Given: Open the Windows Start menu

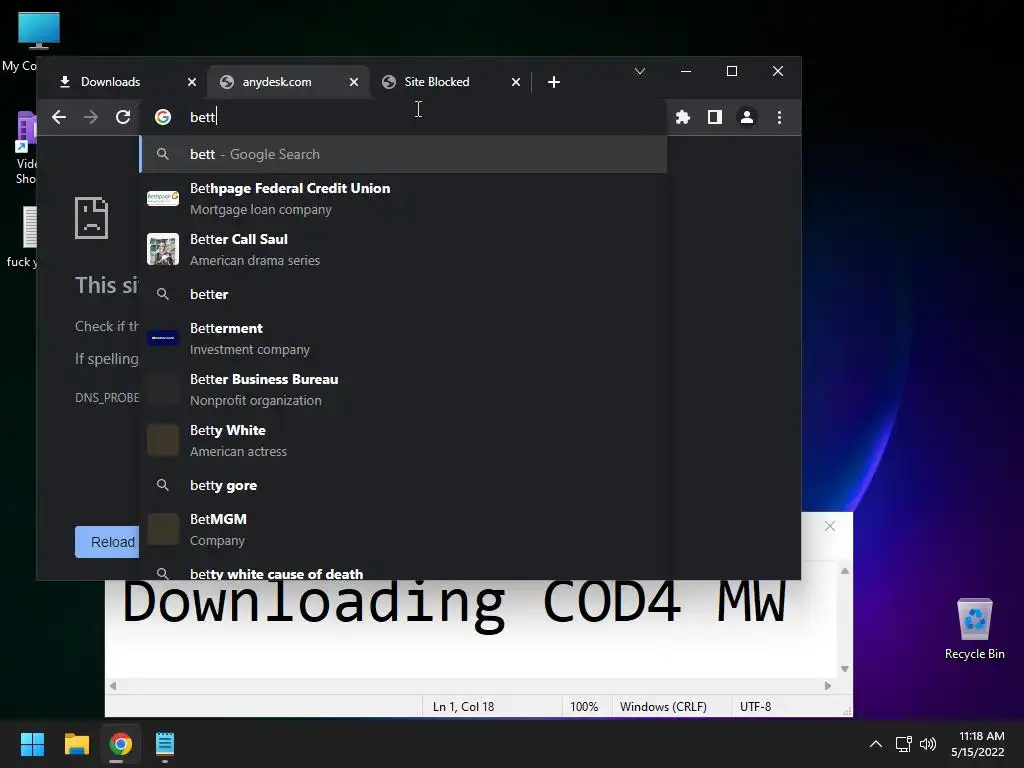Looking at the screenshot, I should [32, 744].
